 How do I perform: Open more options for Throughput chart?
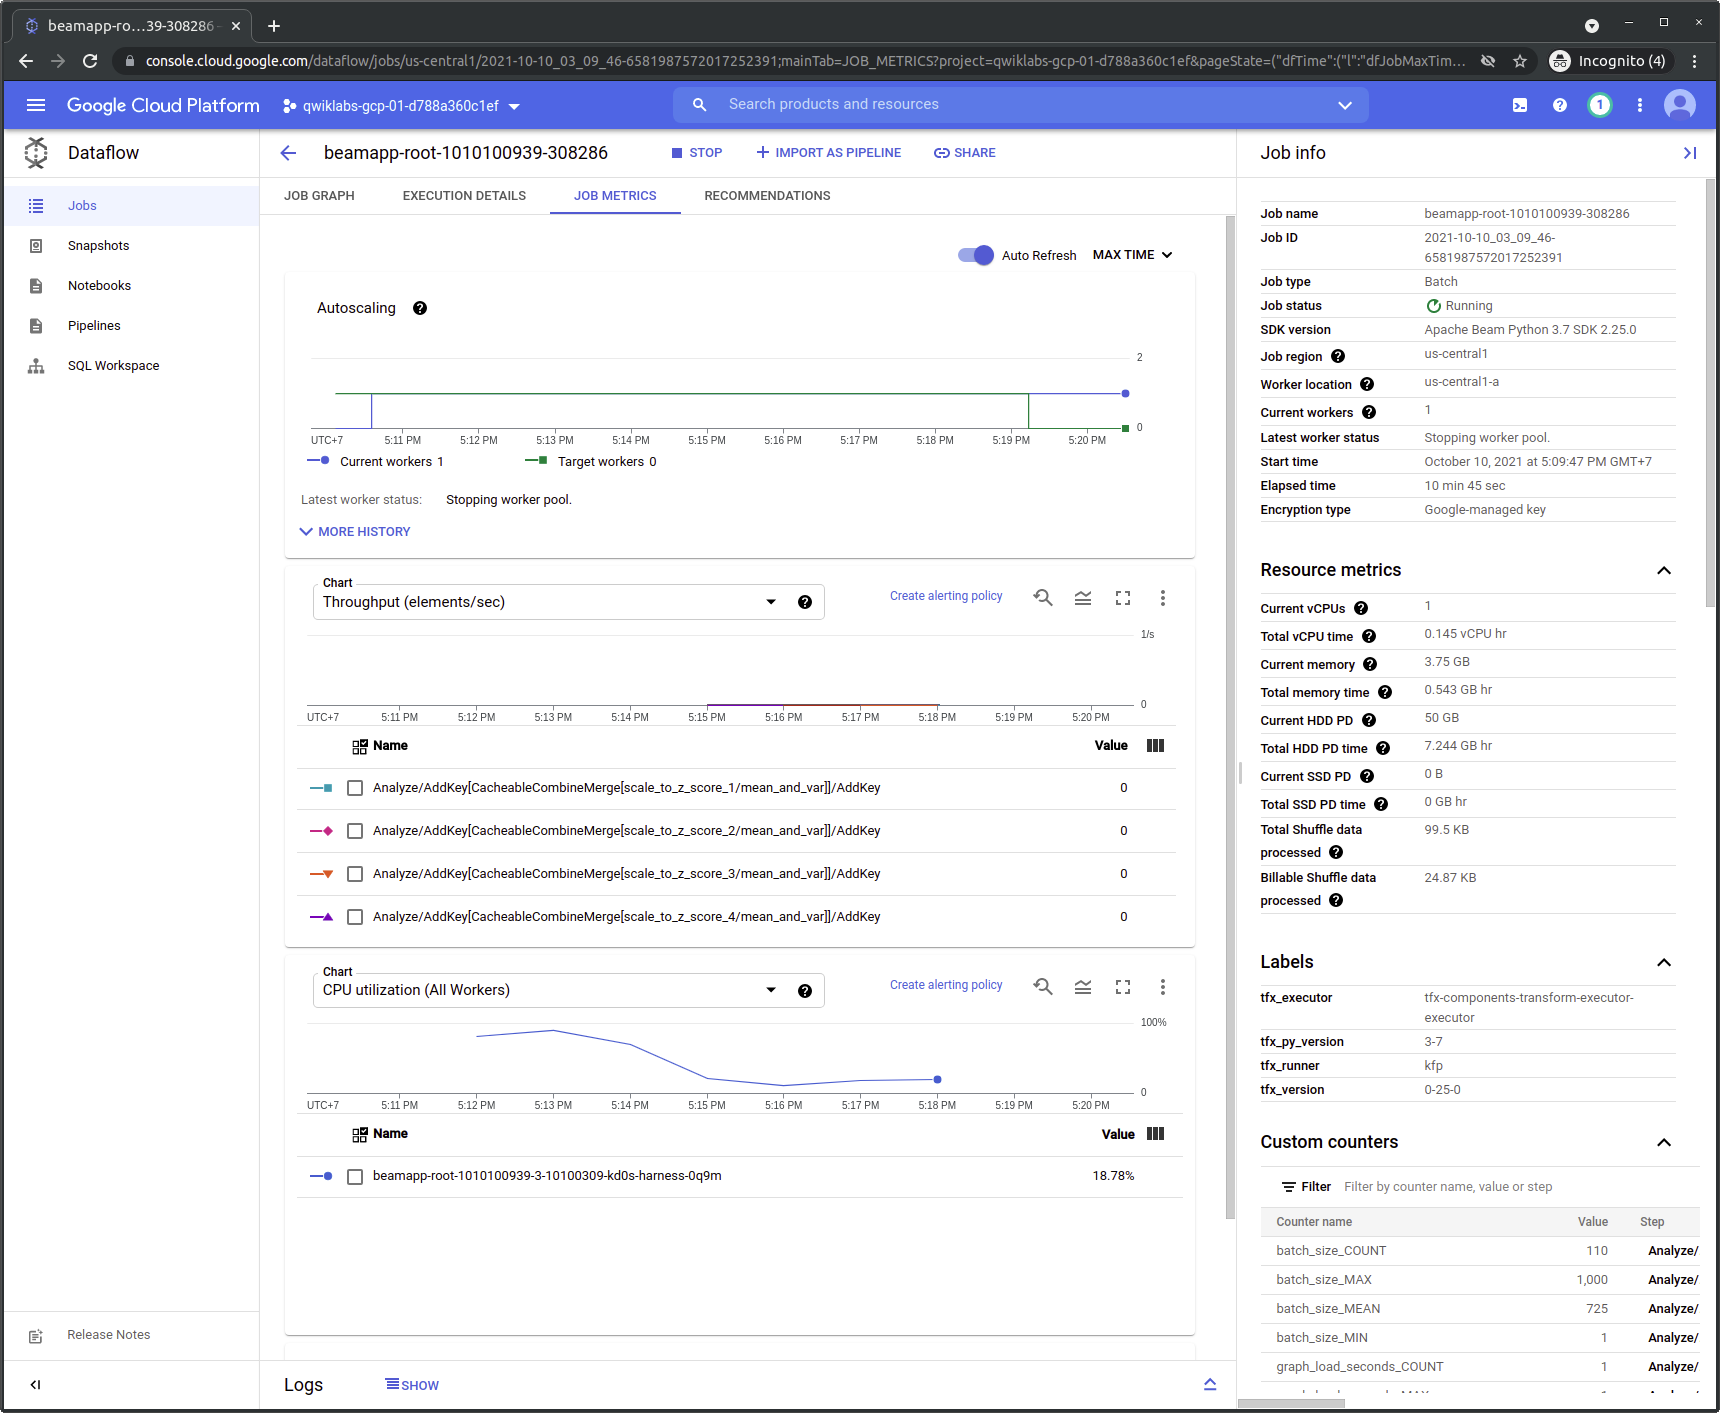coord(1163,598)
